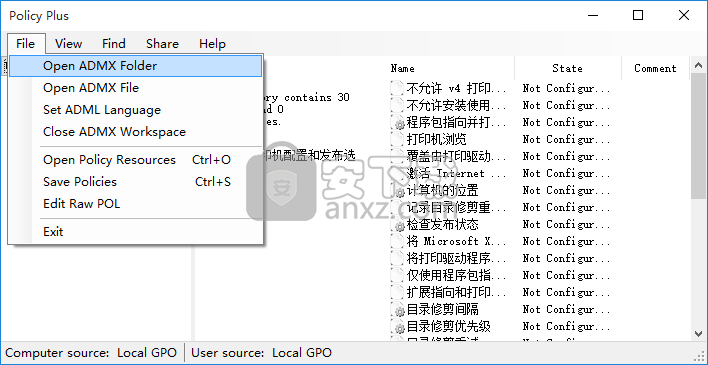Screen dimensions: 708x365
Task: Click Computer source: Local GPO in status bar
Action: (x=91, y=353)
